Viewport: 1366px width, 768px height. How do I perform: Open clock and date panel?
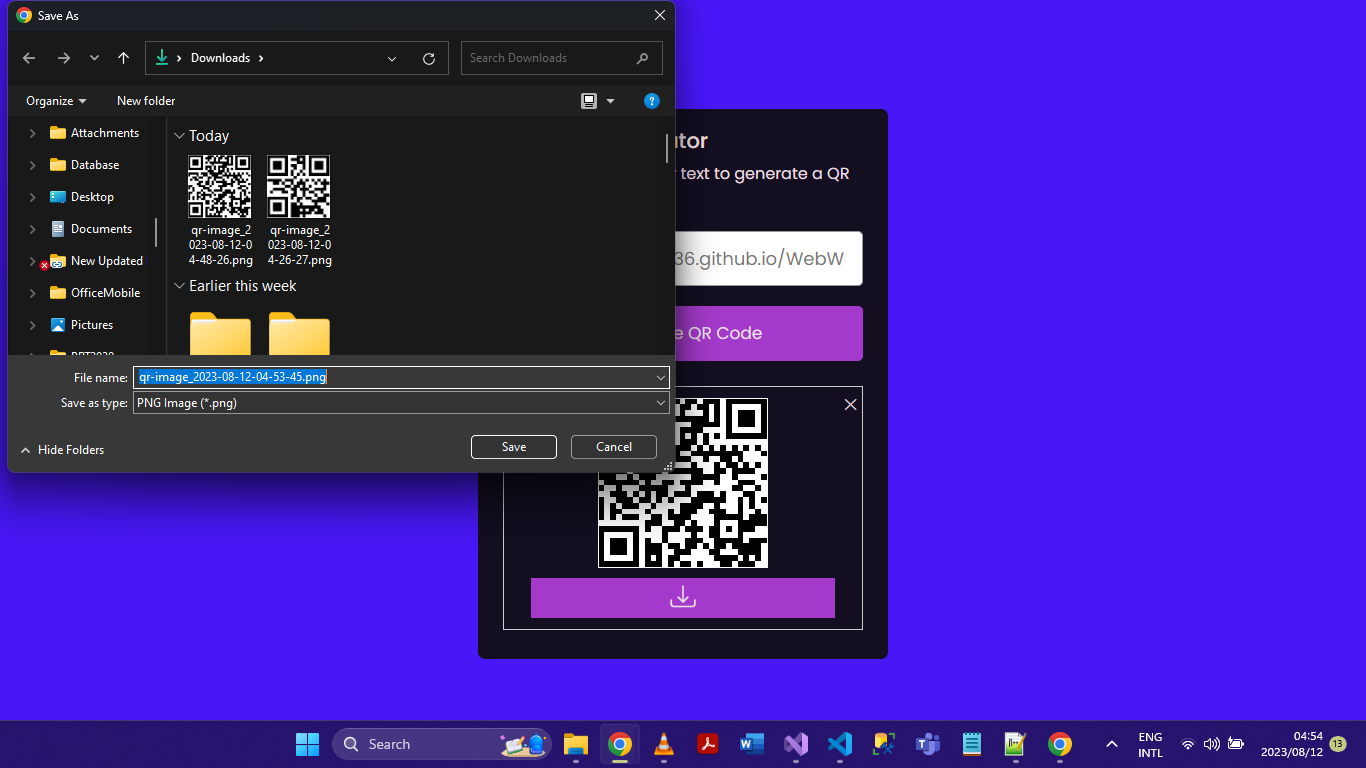(x=1291, y=744)
